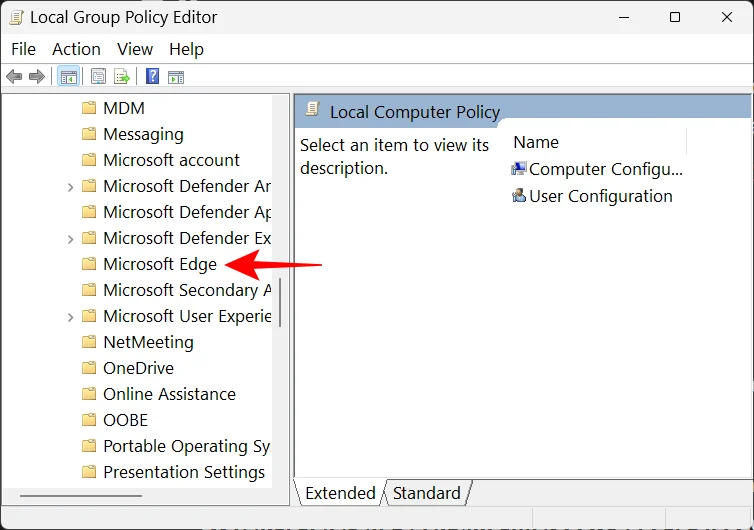The image size is (754, 530).
Task: Select the Microsoft Edge tree item
Action: pyautogui.click(x=160, y=264)
